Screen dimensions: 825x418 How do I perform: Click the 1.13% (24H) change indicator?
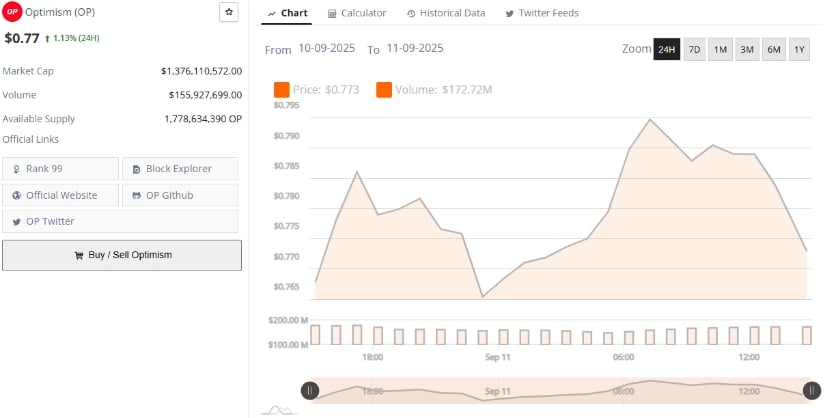(x=72, y=38)
